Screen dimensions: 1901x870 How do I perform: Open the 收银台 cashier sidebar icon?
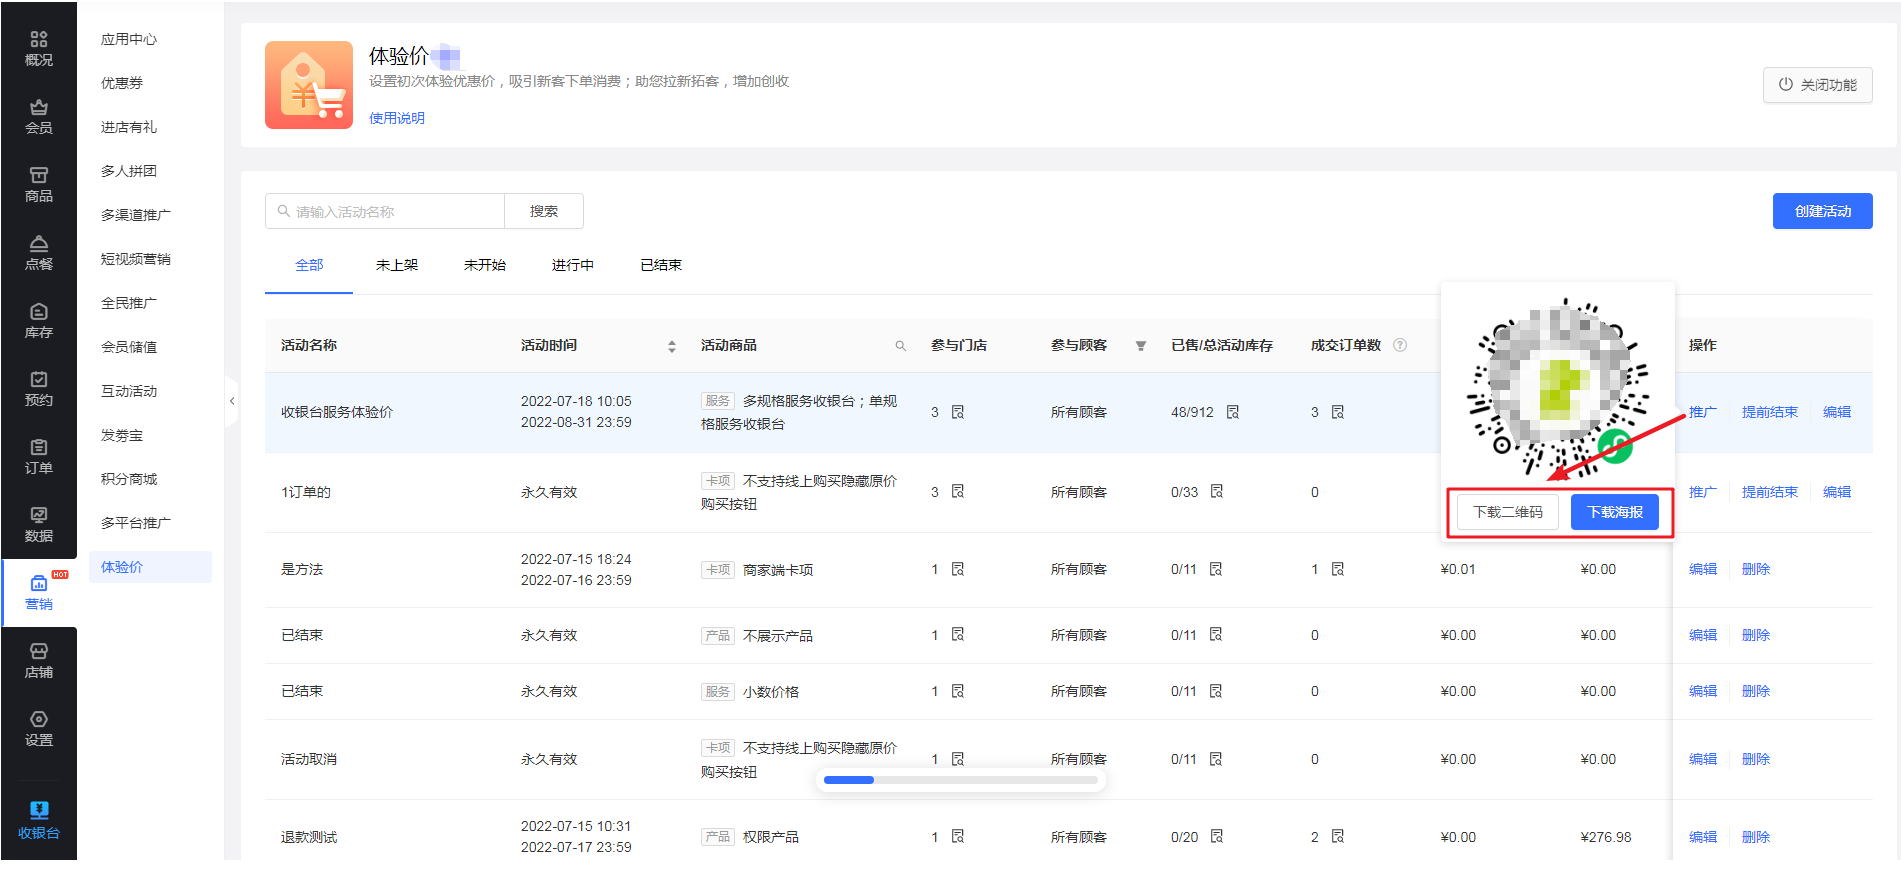pos(39,819)
